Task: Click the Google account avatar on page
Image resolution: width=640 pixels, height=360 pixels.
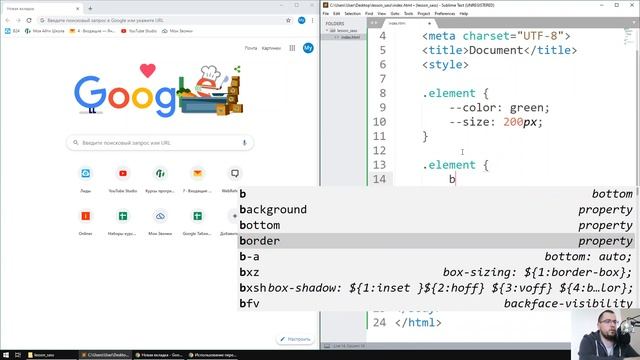Action: coord(308,48)
